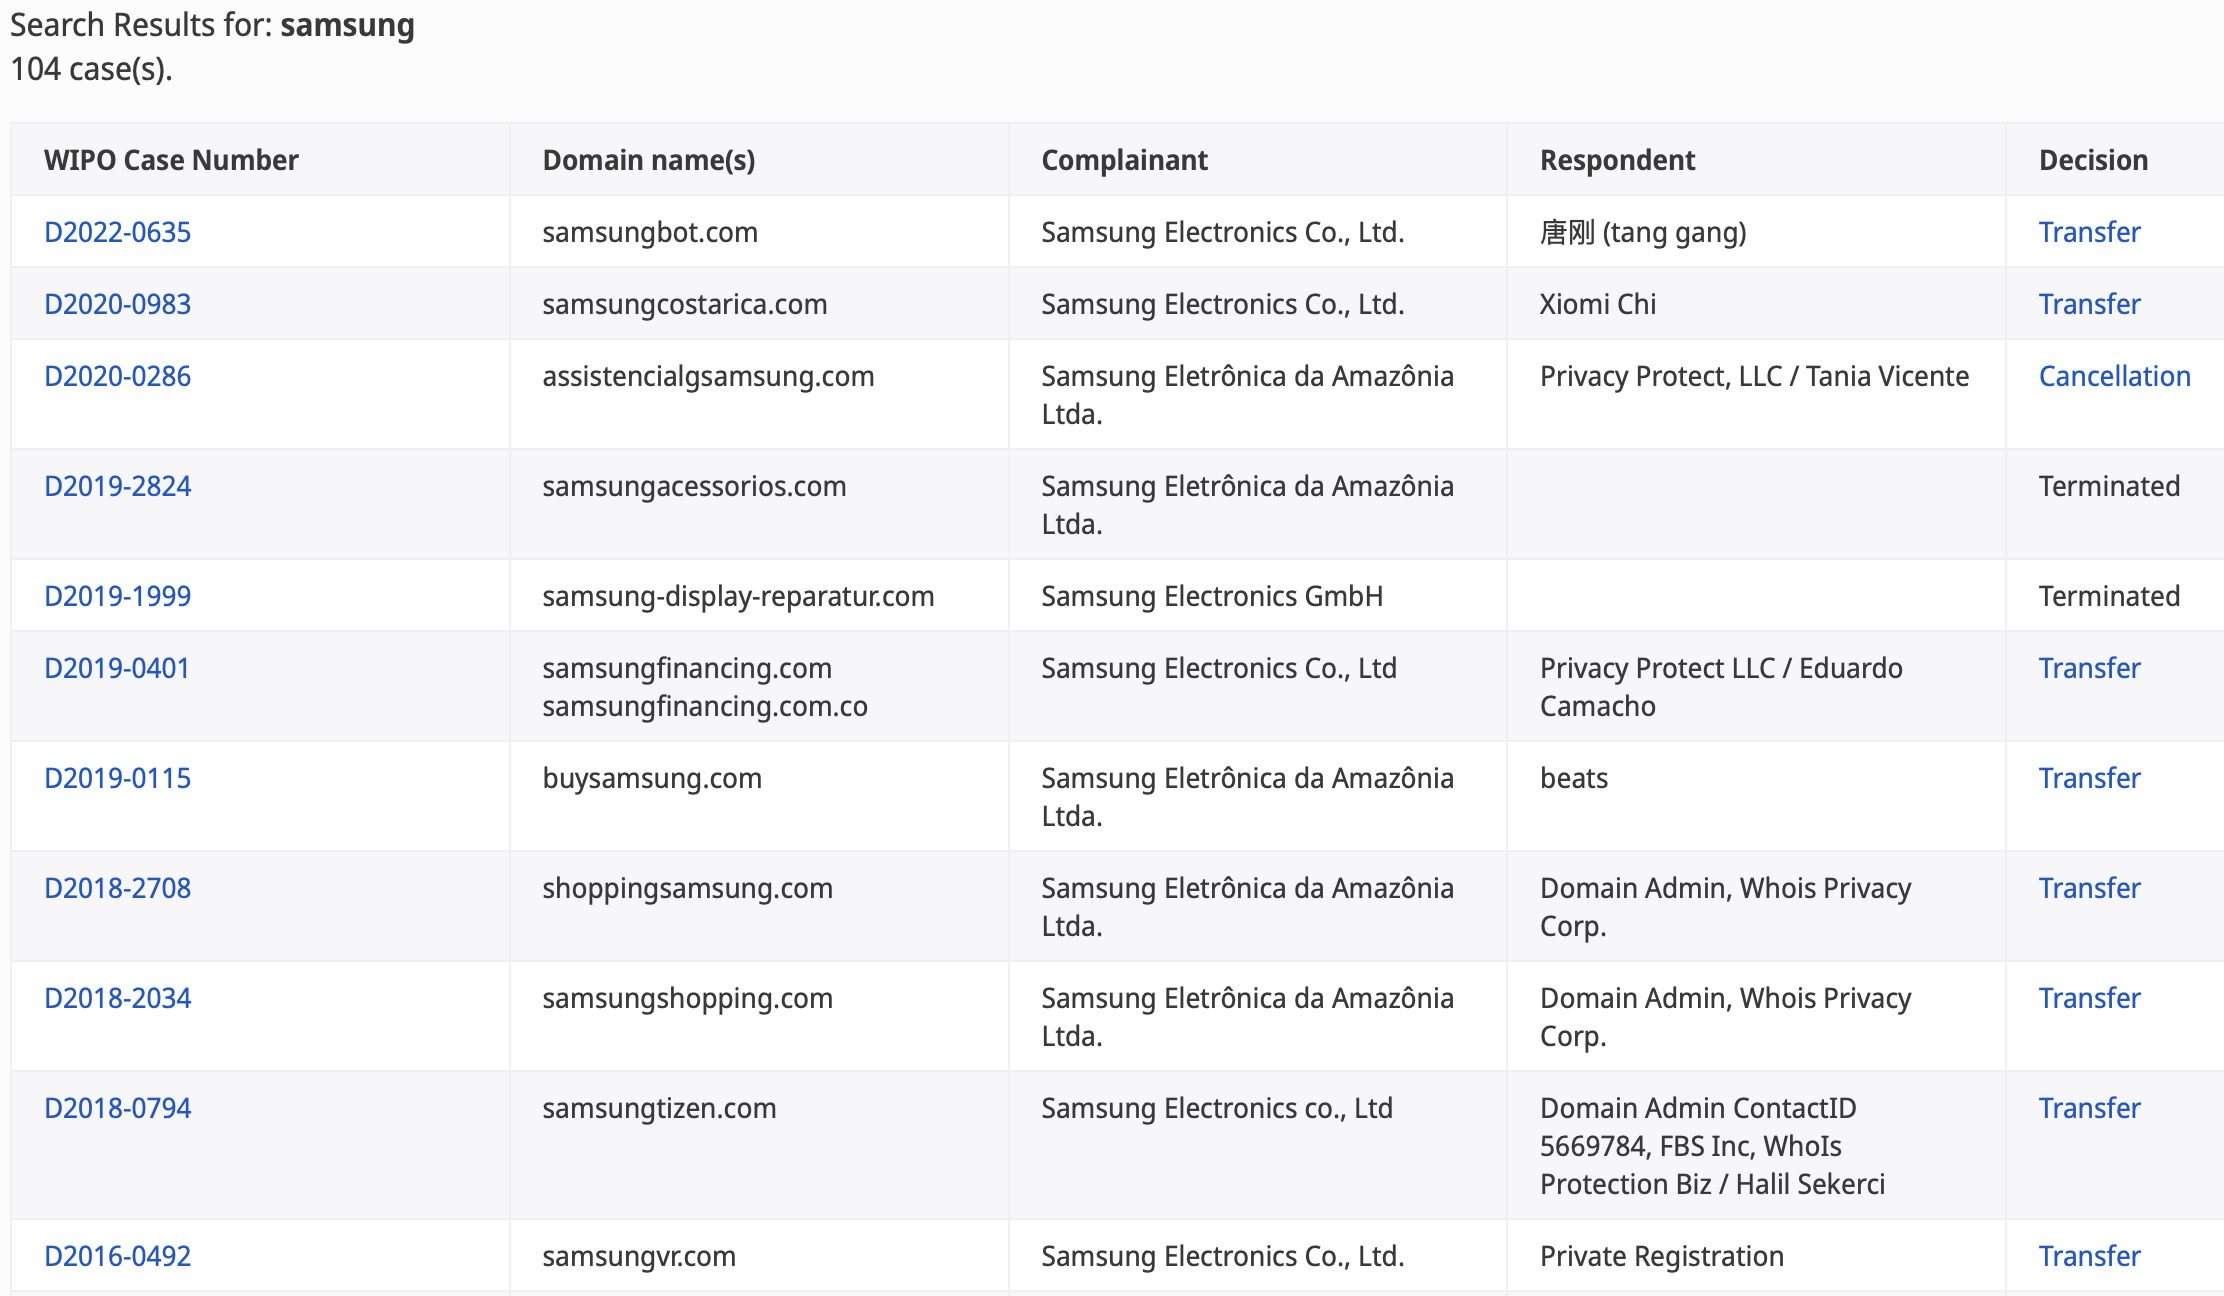This screenshot has height=1296, width=2224.
Task: Open case D2019-2824 link
Action: pyautogui.click(x=117, y=486)
